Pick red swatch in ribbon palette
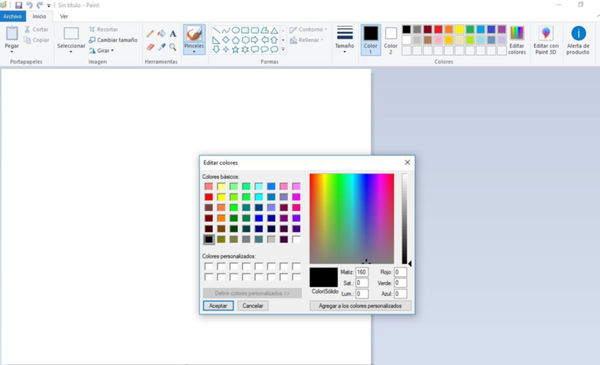Image resolution: width=600 pixels, height=365 pixels. (438, 29)
